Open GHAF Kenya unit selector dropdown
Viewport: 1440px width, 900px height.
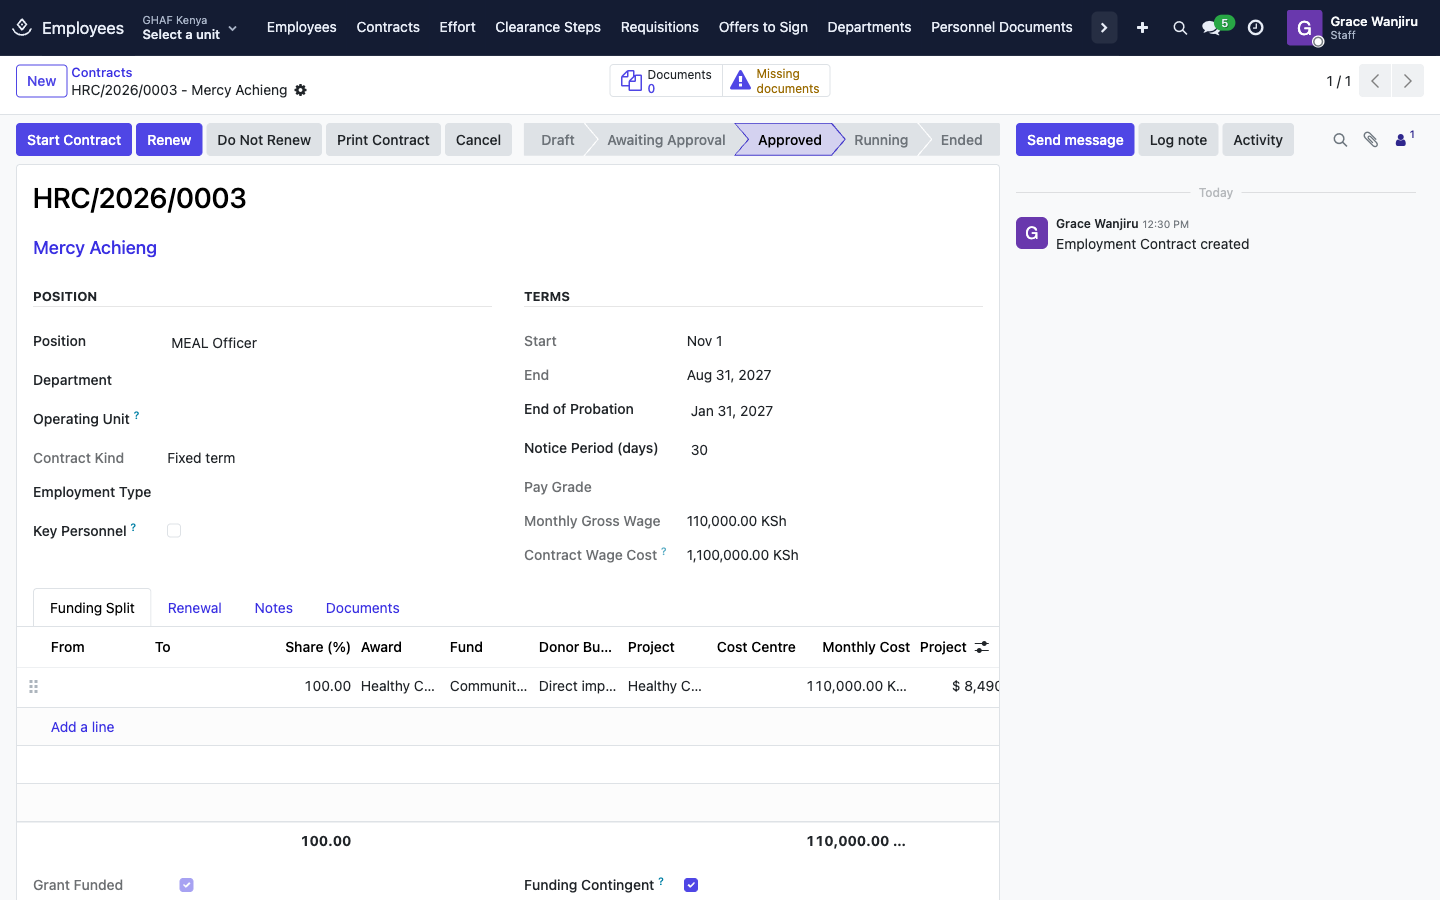tap(190, 28)
